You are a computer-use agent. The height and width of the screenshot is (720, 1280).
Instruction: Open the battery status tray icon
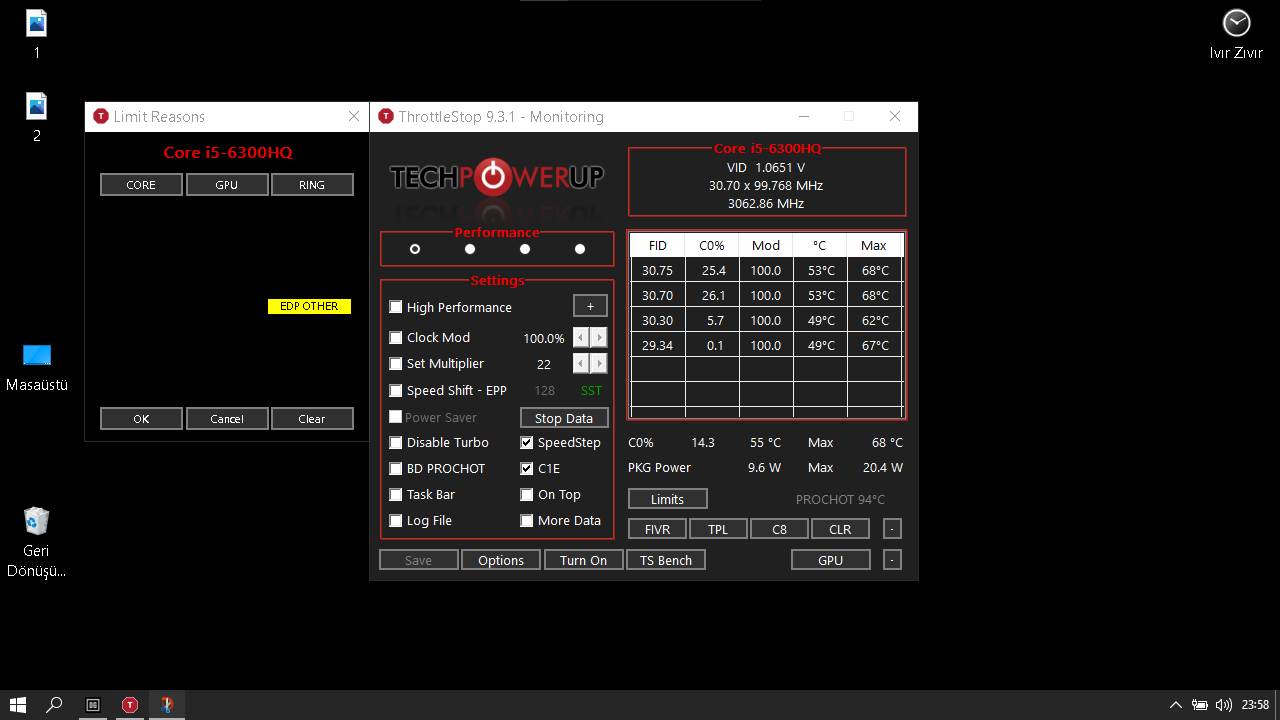click(x=1200, y=705)
